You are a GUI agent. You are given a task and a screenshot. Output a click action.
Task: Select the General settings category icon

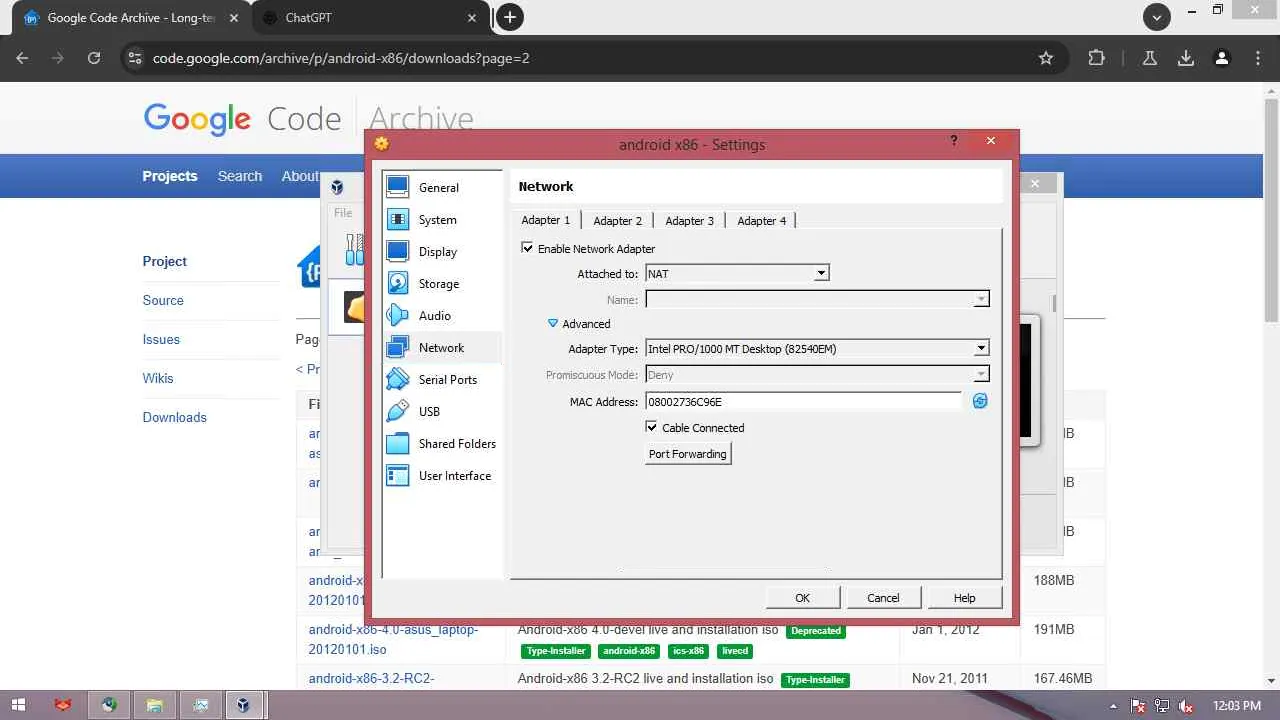coord(398,187)
